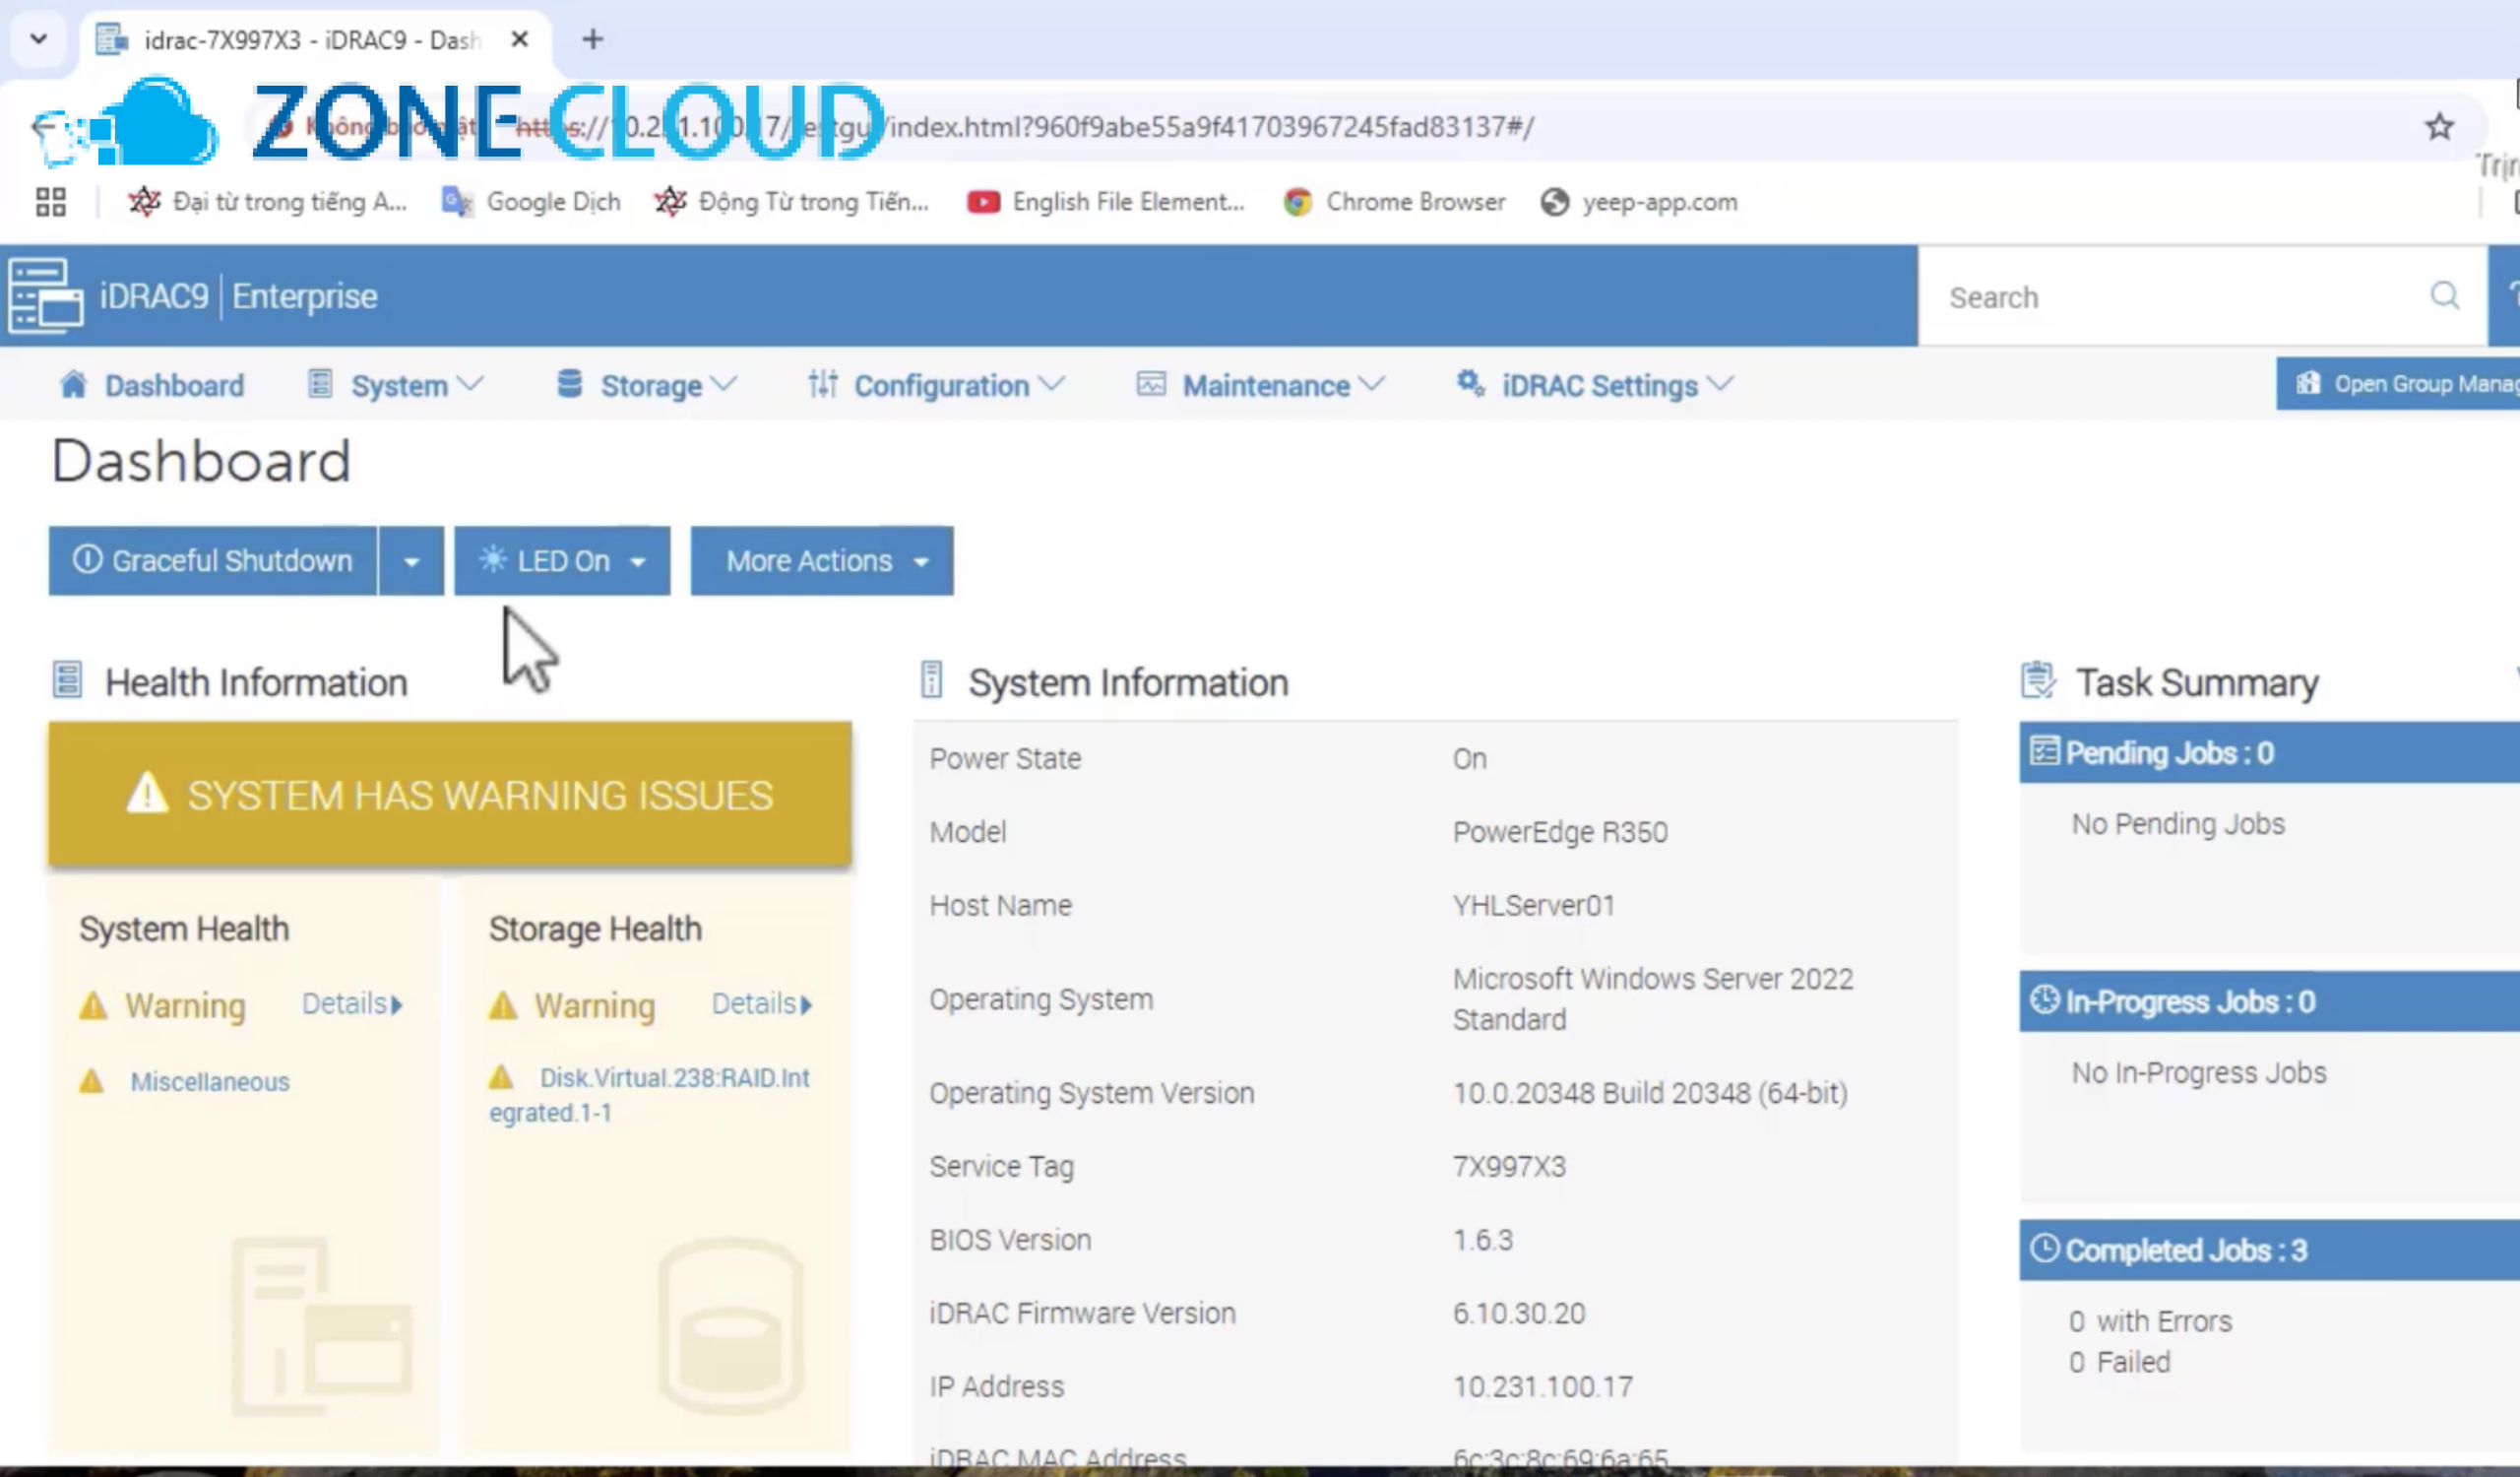Click the No In-Progress Jobs text
The height and width of the screenshot is (1477, 2520).
click(x=2198, y=1073)
